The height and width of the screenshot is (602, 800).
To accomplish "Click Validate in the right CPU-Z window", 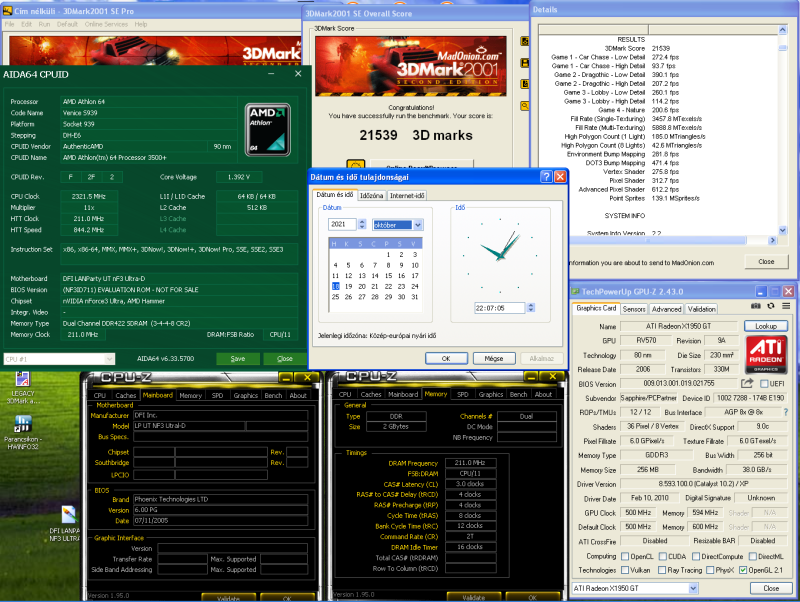I will (x=473, y=597).
